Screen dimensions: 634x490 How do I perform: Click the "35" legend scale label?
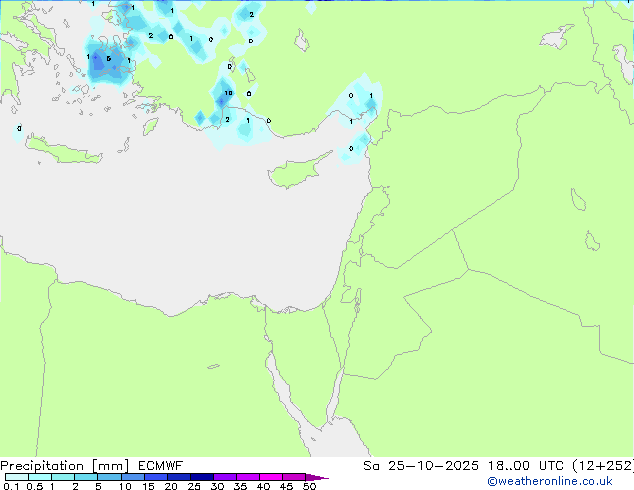(240, 486)
